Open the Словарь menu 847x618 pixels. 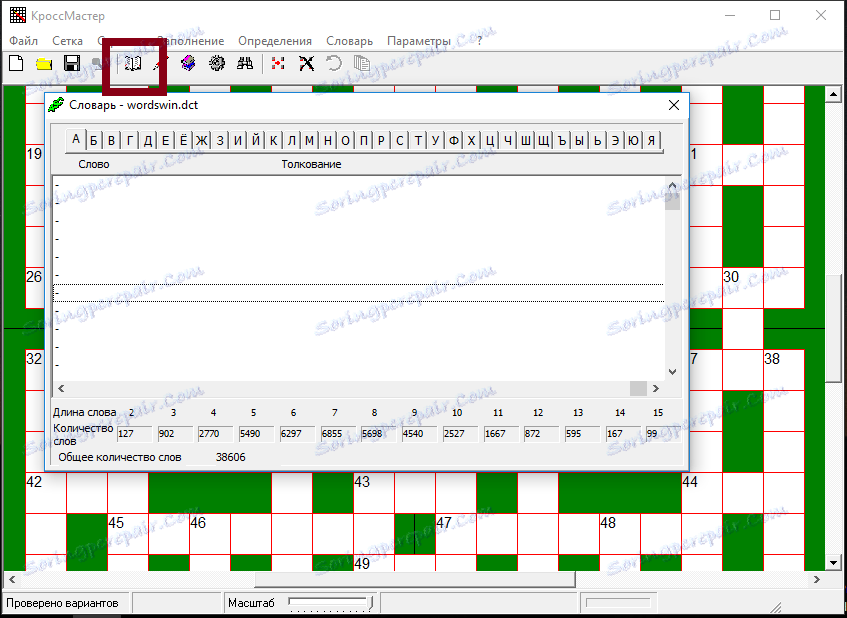(349, 41)
